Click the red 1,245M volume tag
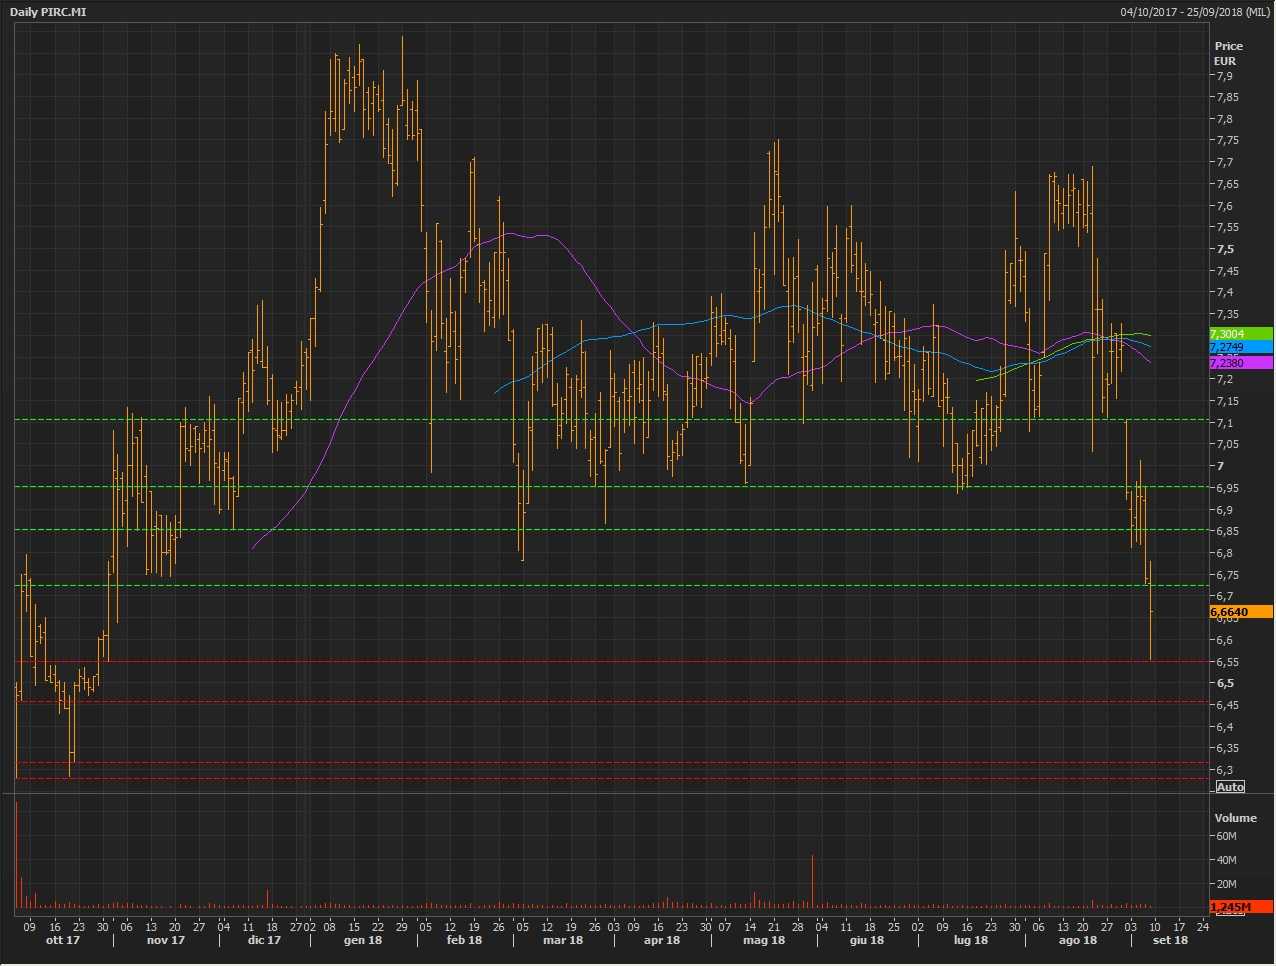 click(1240, 907)
